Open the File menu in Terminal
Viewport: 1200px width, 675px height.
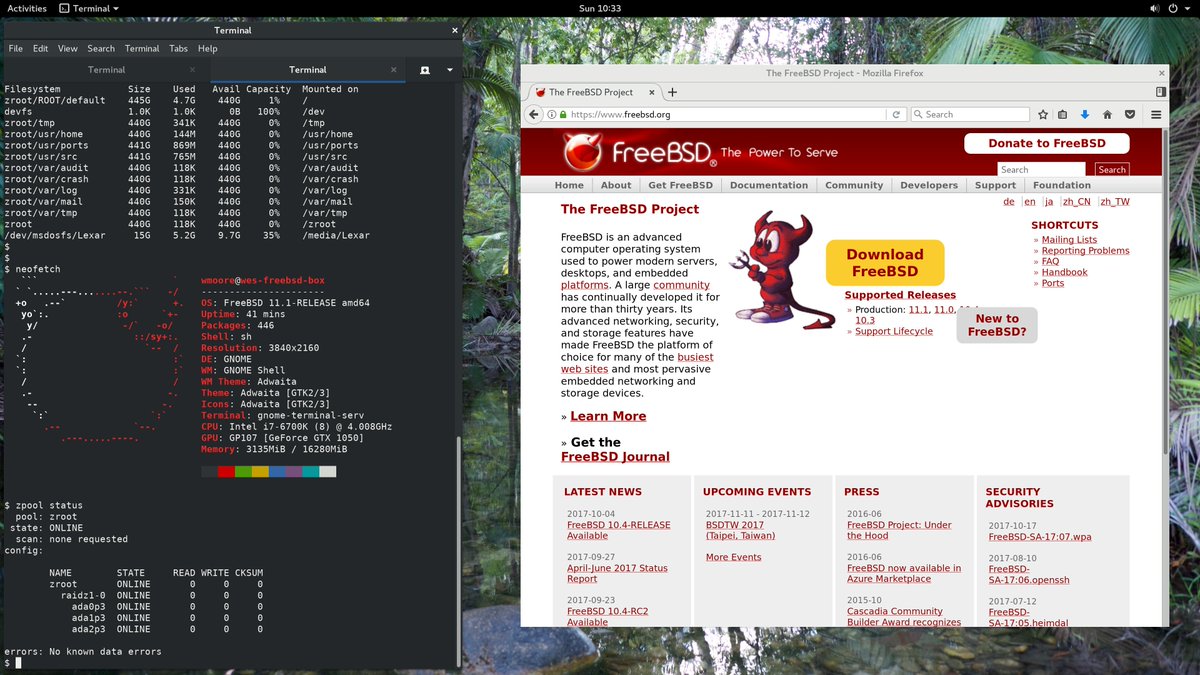15,48
